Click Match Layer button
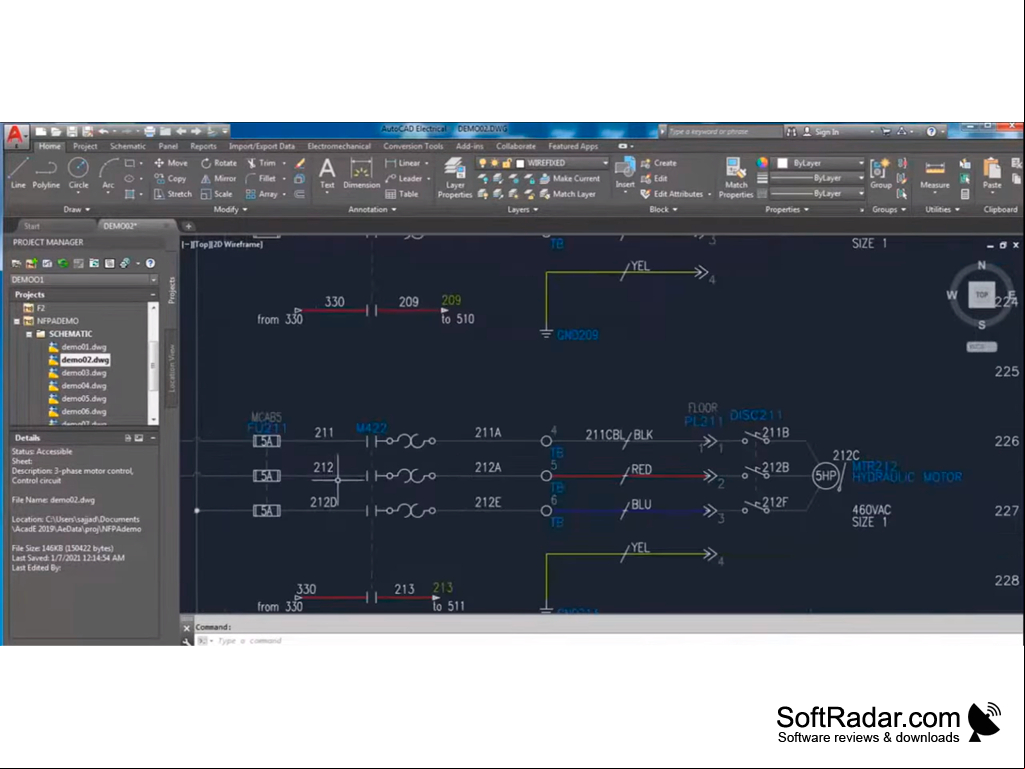The height and width of the screenshot is (769, 1025). 568,194
